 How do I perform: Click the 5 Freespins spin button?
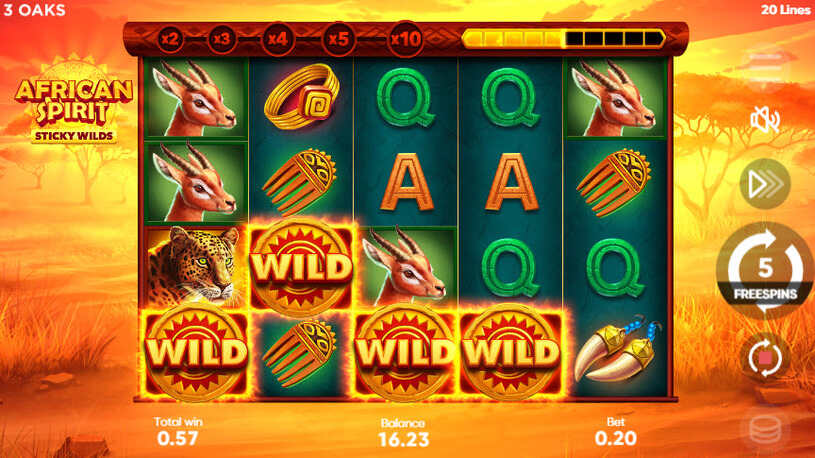tap(765, 270)
